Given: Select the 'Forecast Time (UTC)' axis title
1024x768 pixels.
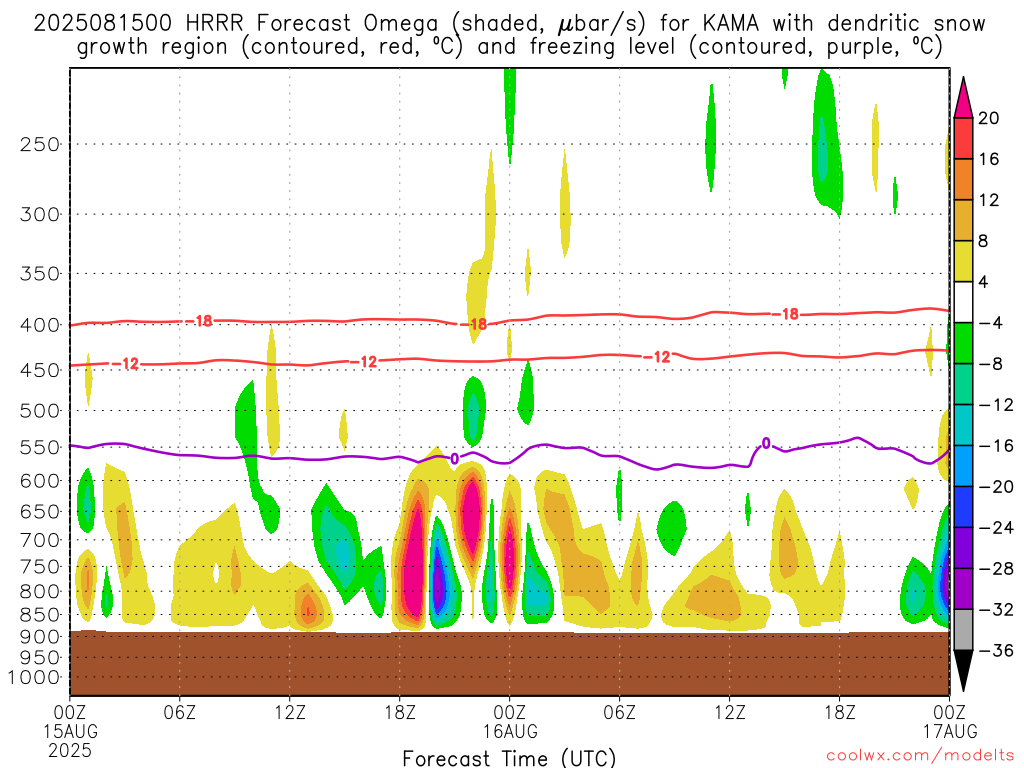Looking at the screenshot, I should [509, 758].
